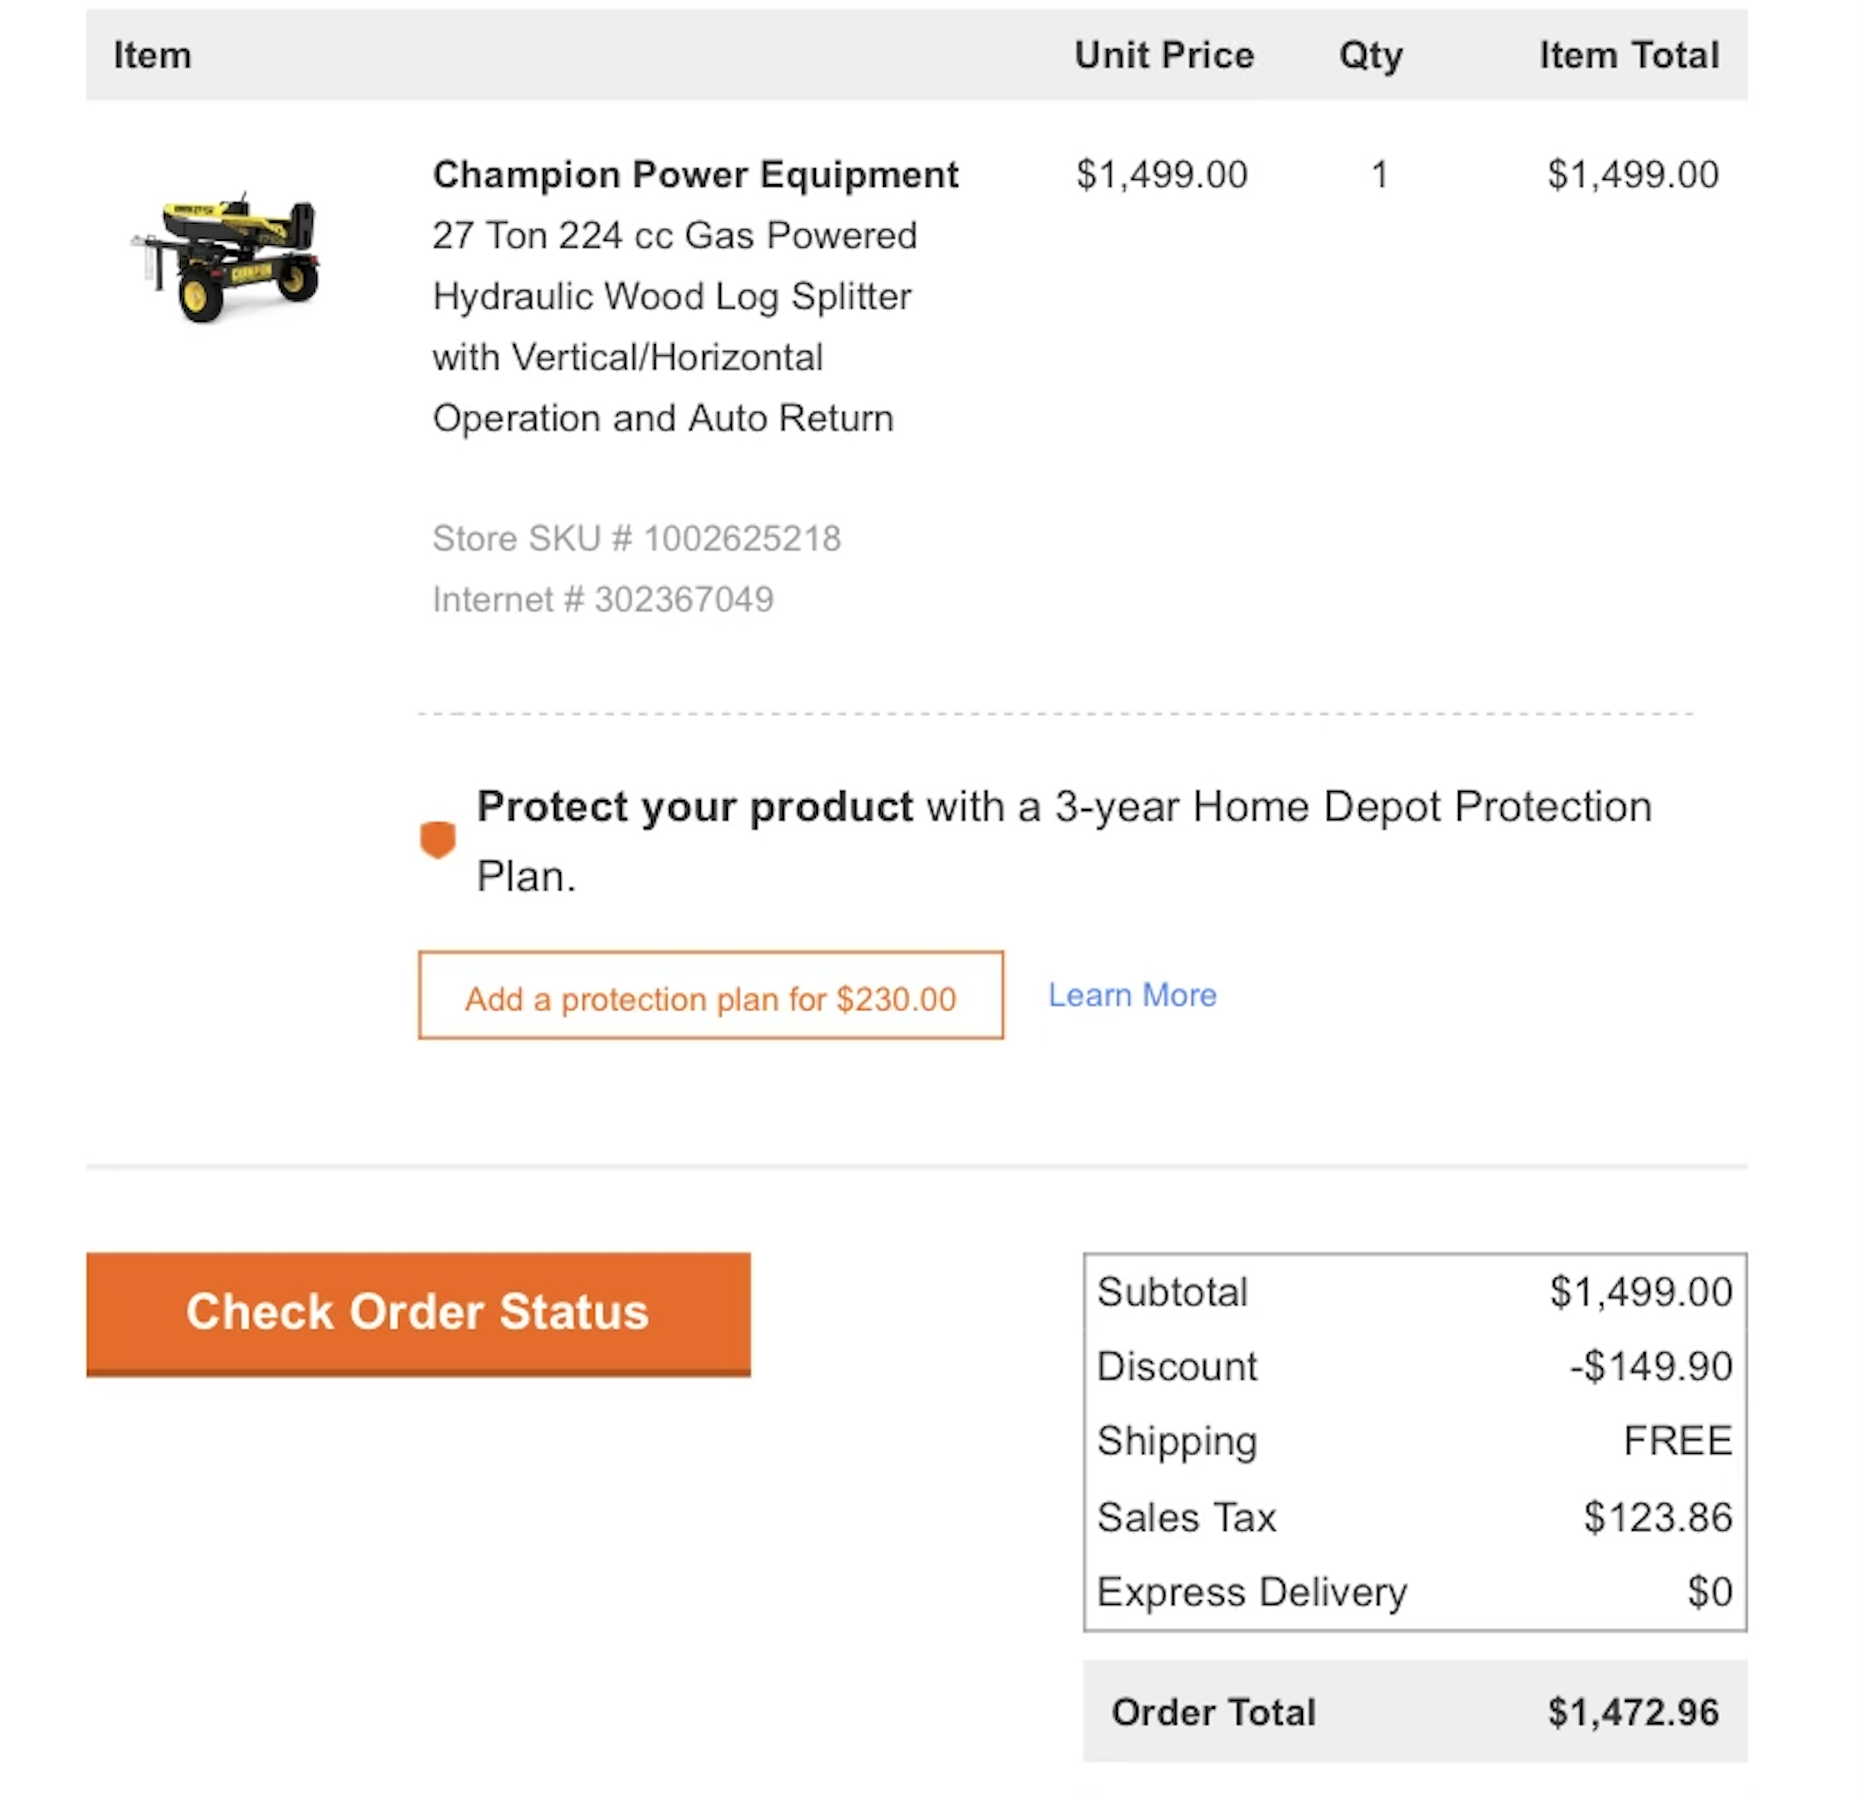
Task: Click the Champion Power Equipment brand name
Action: (695, 175)
